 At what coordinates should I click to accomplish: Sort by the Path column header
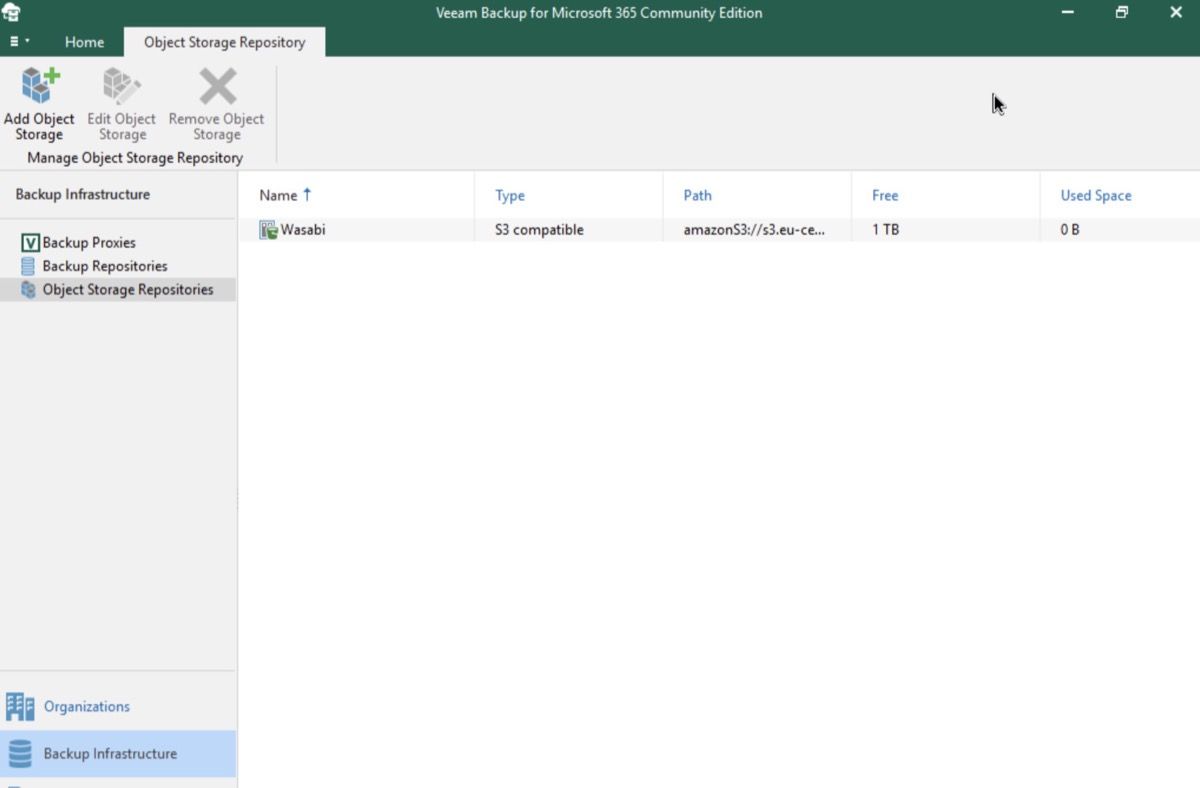(757, 195)
